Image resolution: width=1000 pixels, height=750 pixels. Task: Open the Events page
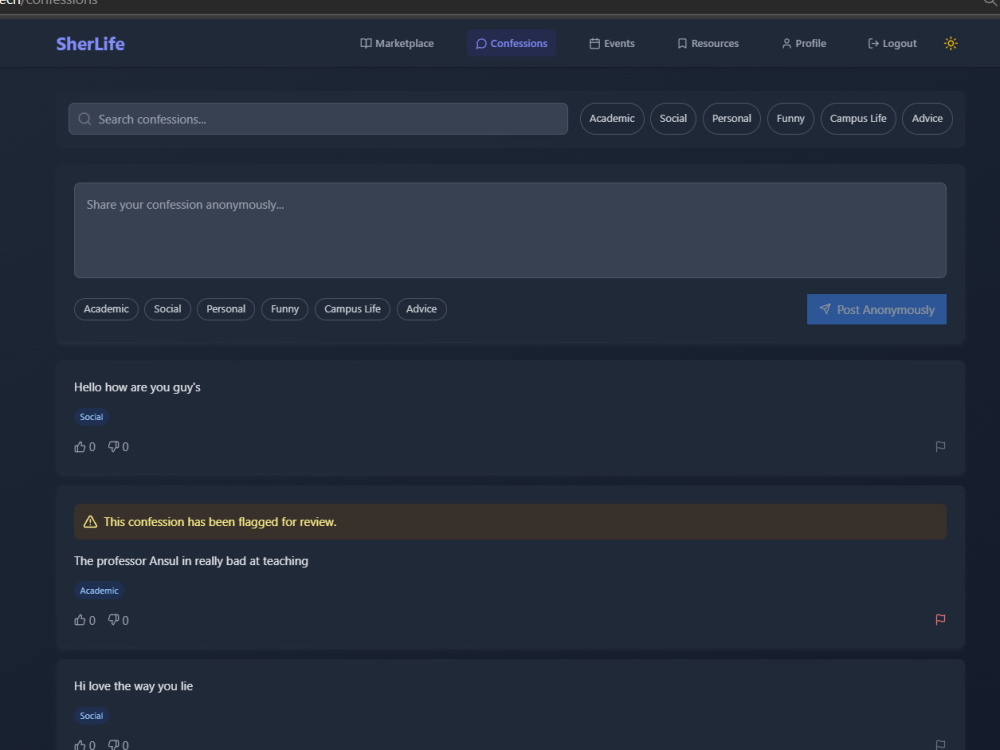612,43
